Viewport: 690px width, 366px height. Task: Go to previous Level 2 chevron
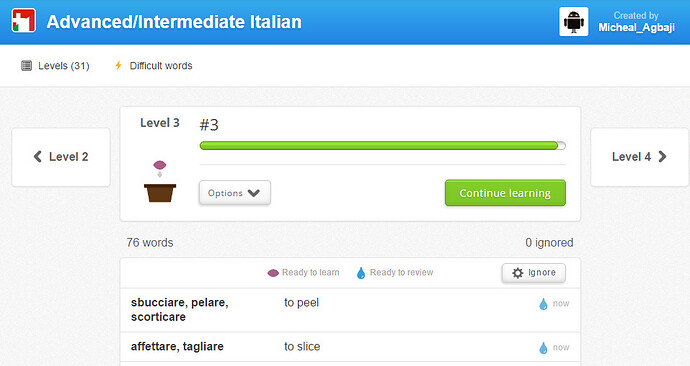click(x=38, y=157)
